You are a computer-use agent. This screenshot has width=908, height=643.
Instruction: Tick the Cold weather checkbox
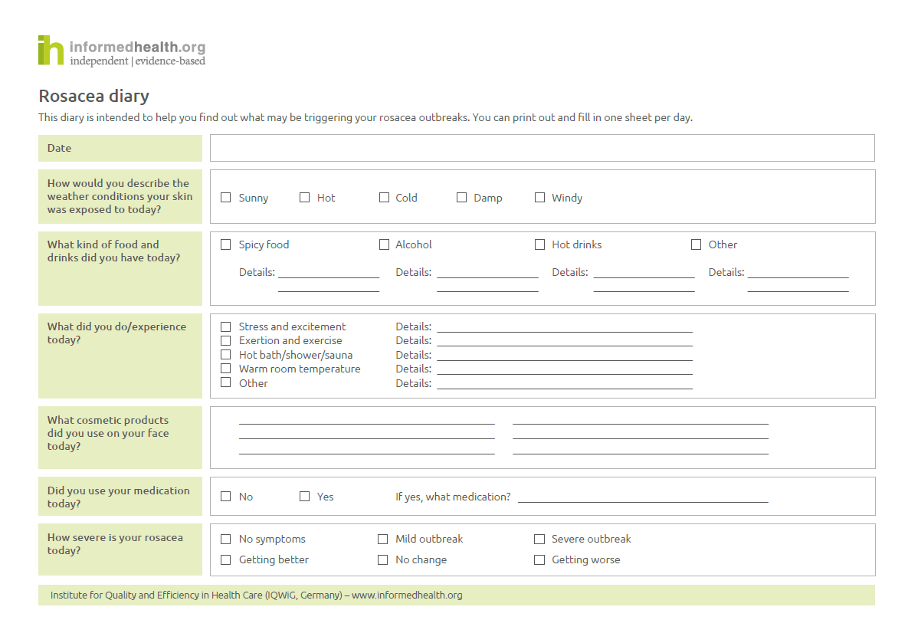click(x=384, y=198)
